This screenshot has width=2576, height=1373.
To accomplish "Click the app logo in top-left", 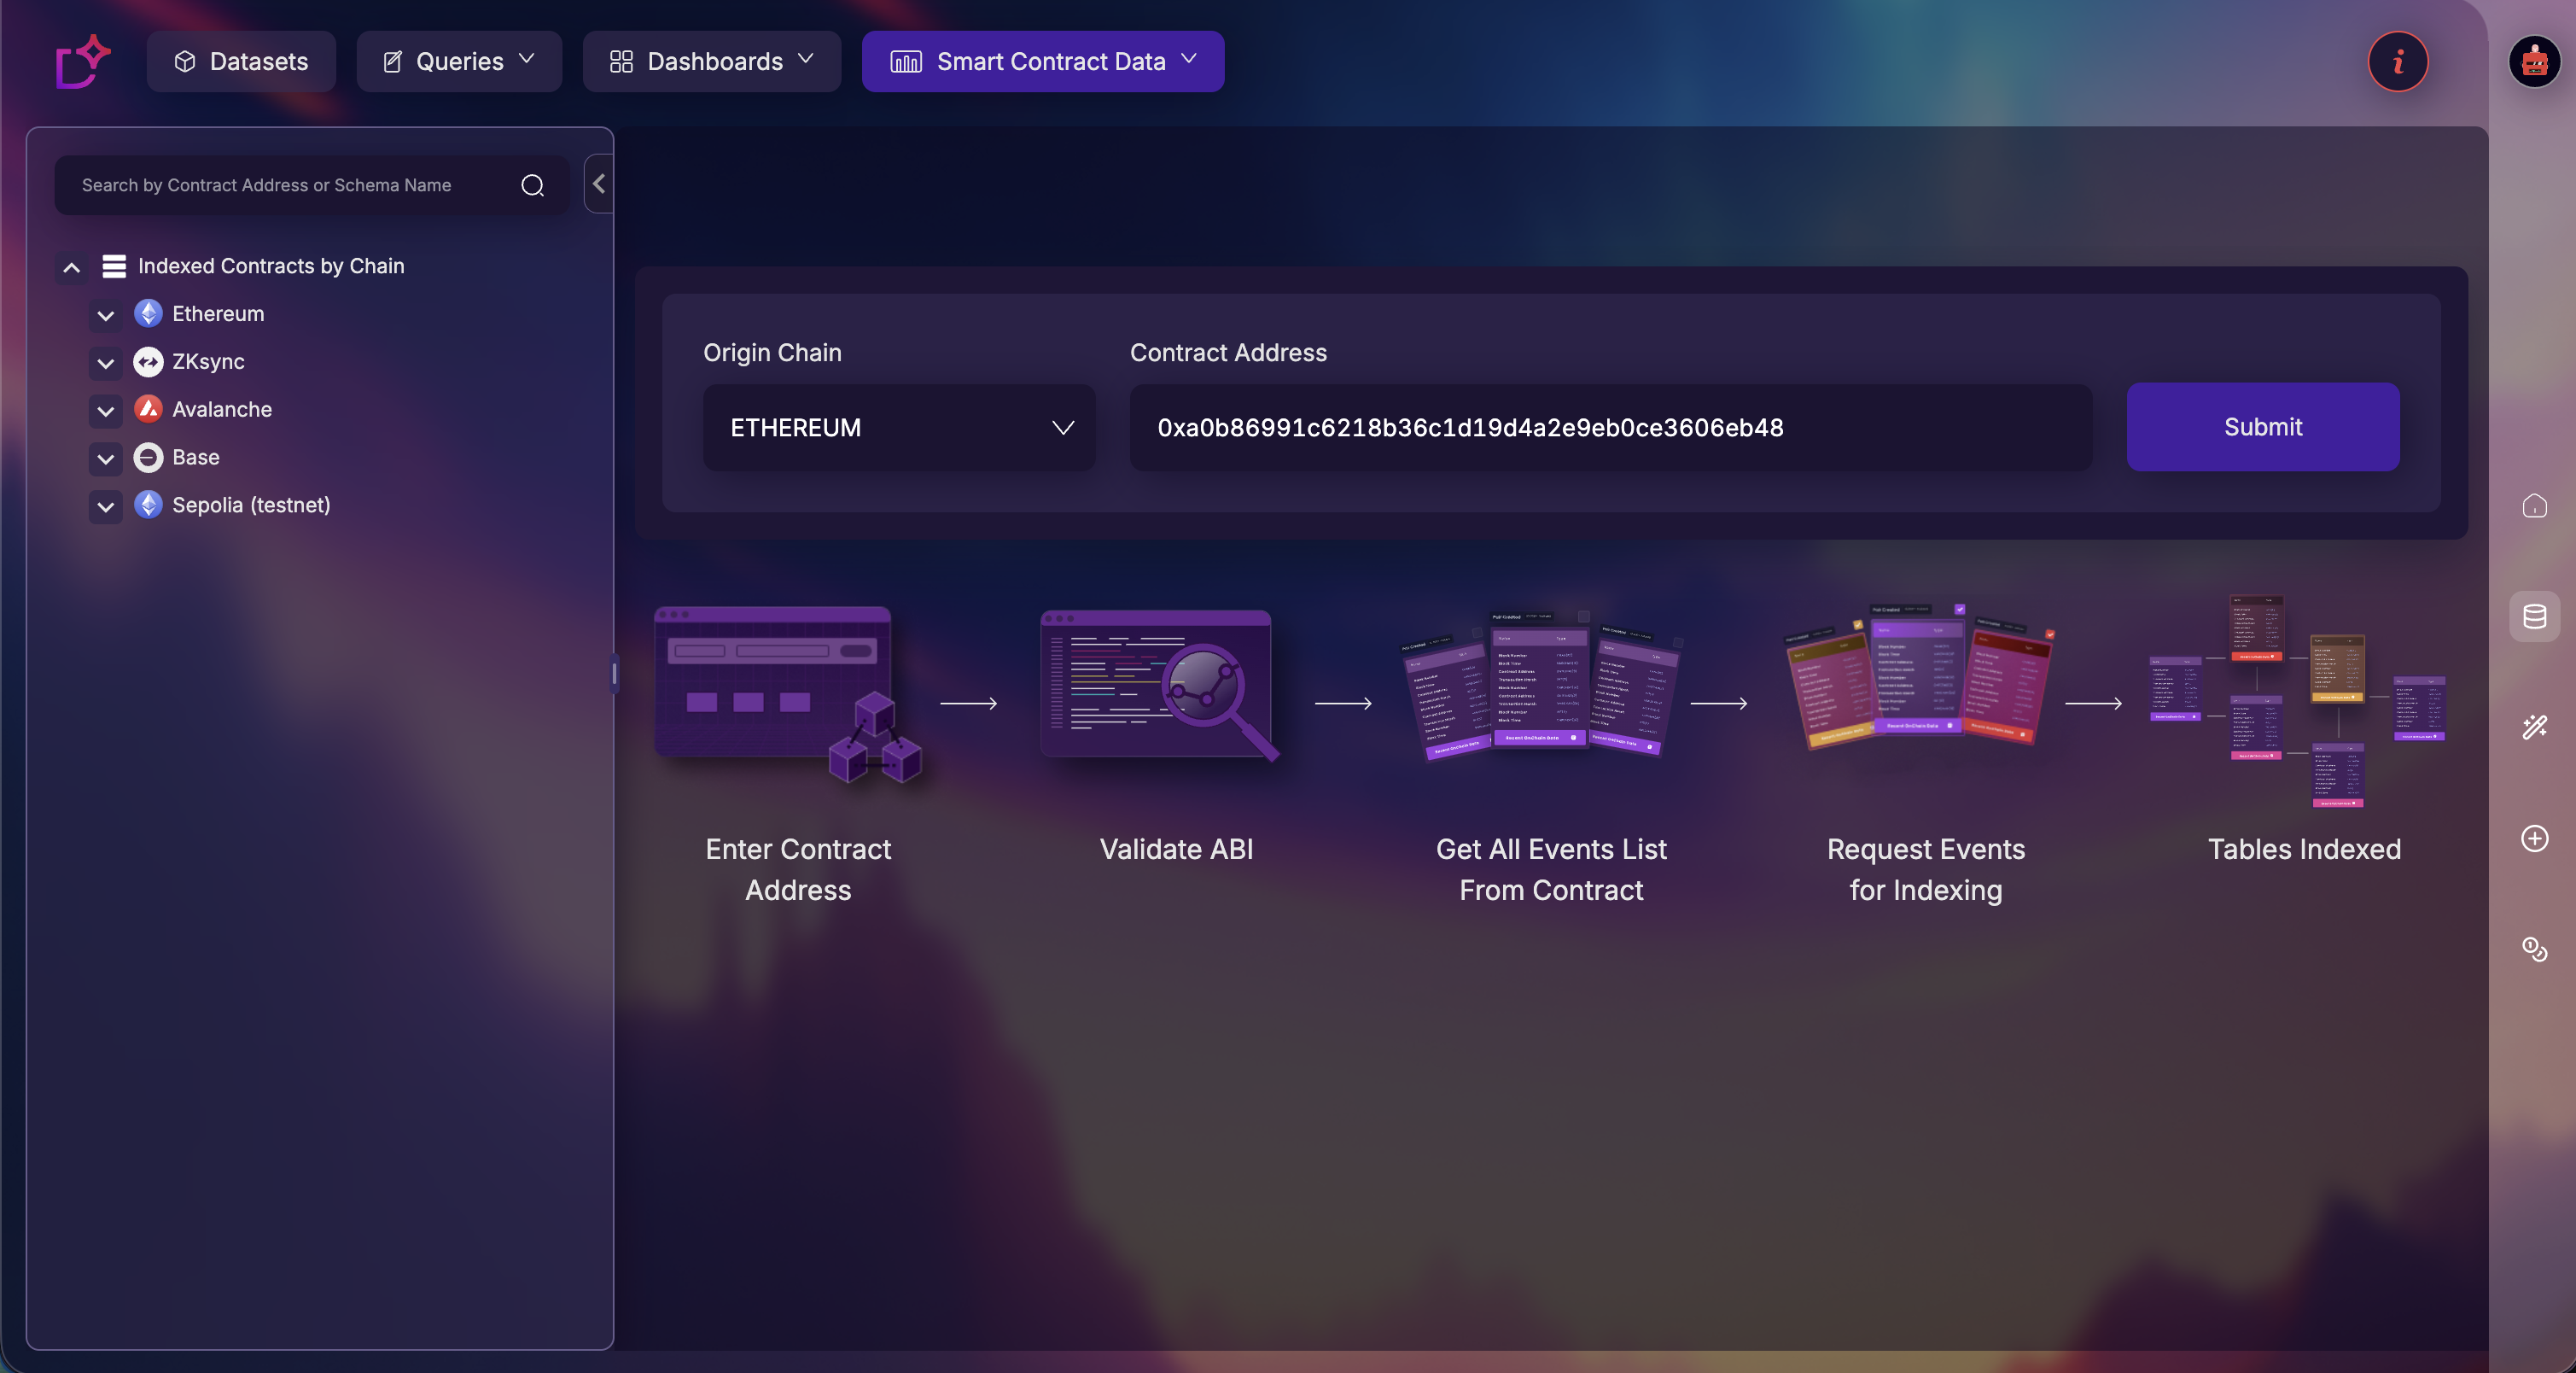I will coord(82,62).
